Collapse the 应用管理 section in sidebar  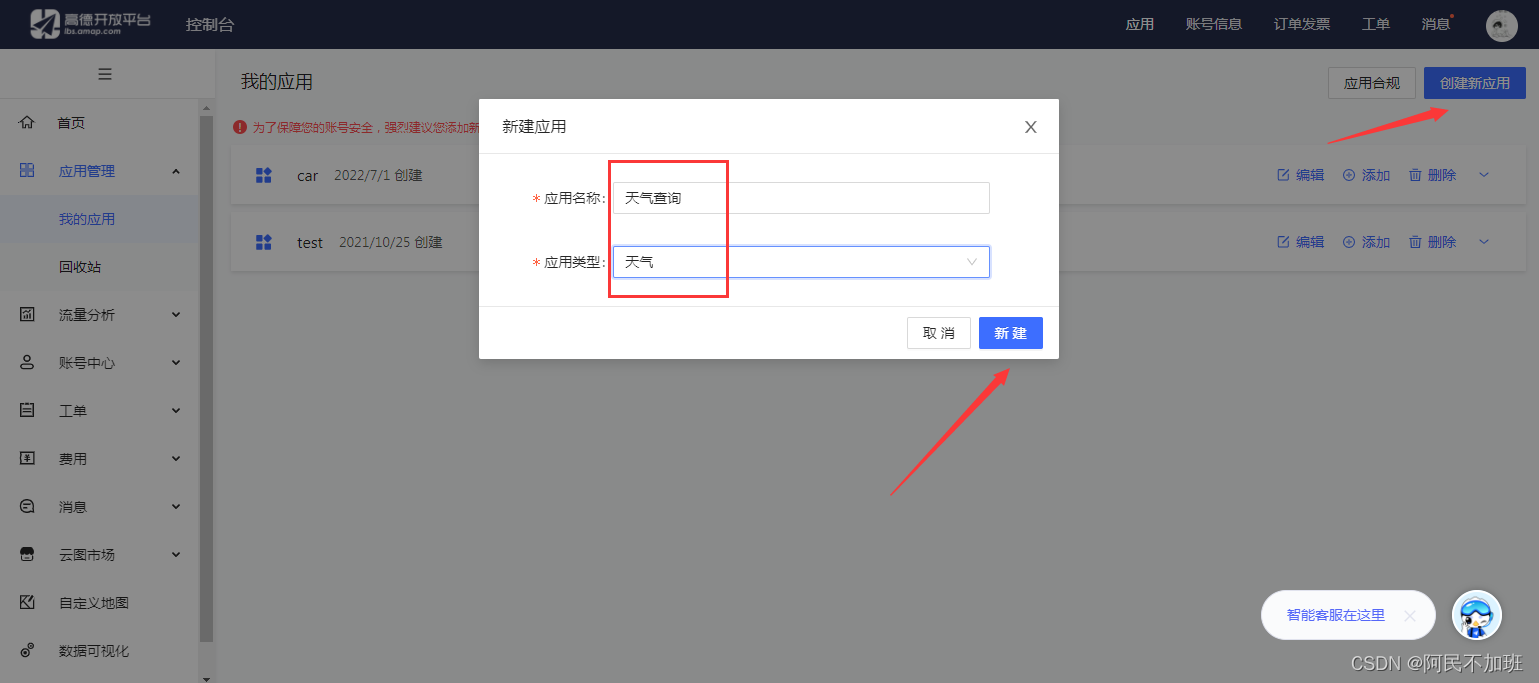pyautogui.click(x=176, y=170)
